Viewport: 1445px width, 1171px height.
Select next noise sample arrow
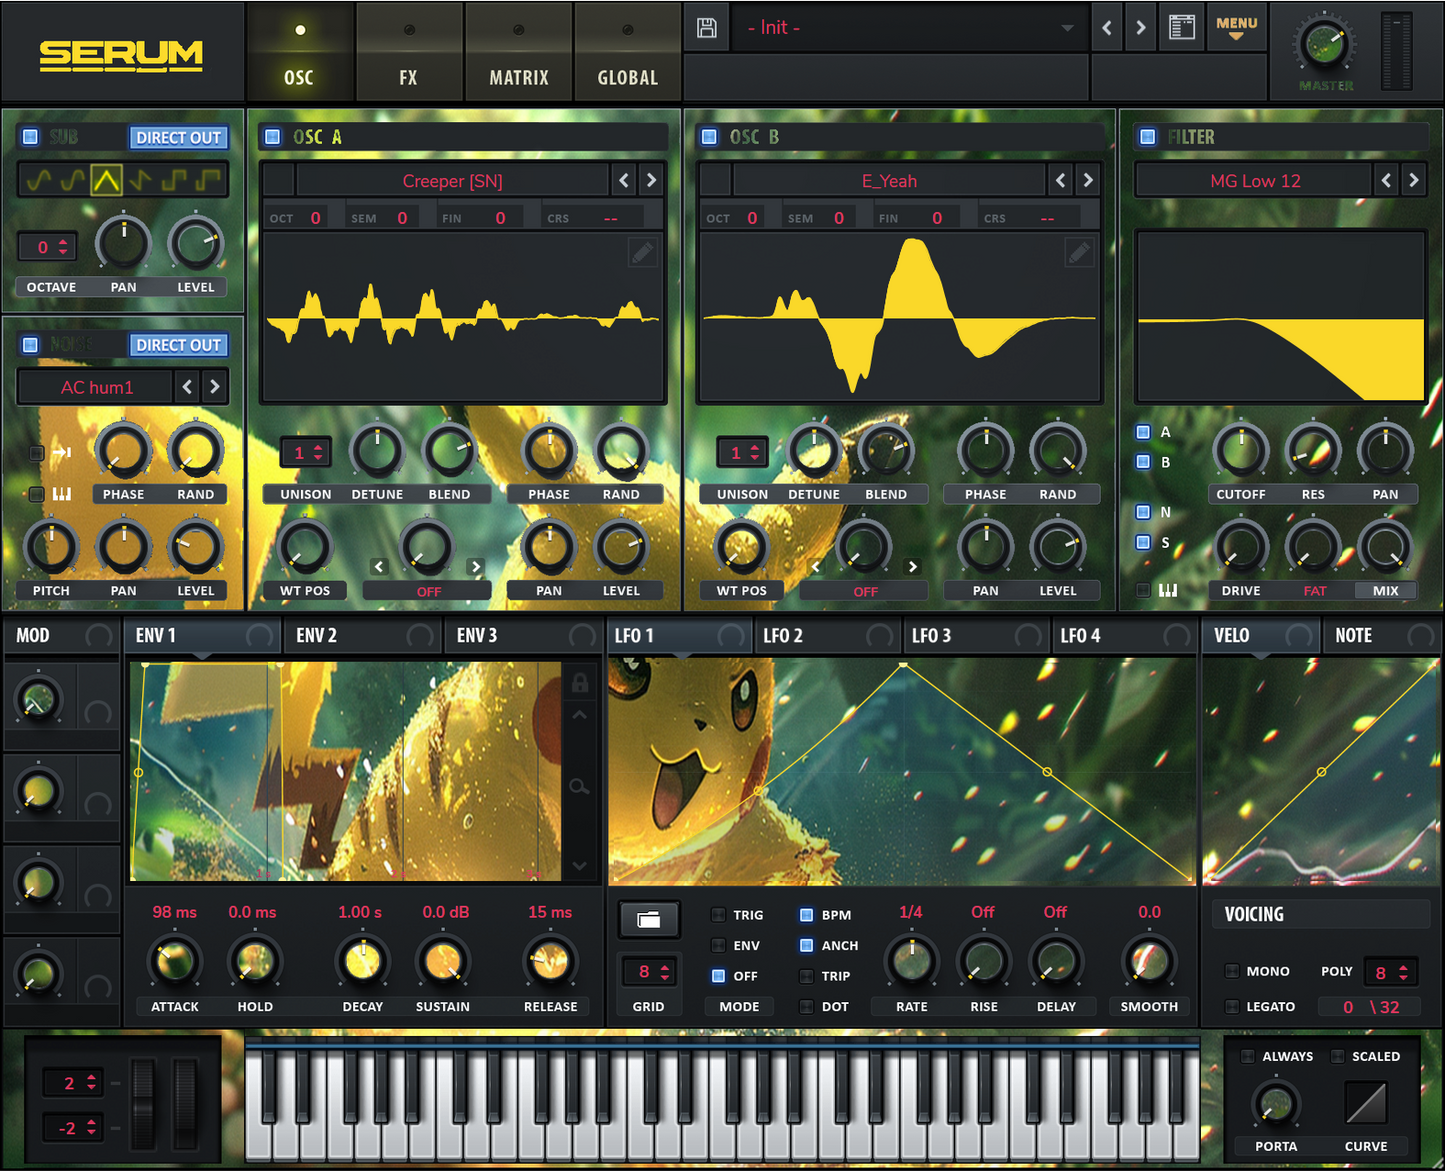point(214,386)
